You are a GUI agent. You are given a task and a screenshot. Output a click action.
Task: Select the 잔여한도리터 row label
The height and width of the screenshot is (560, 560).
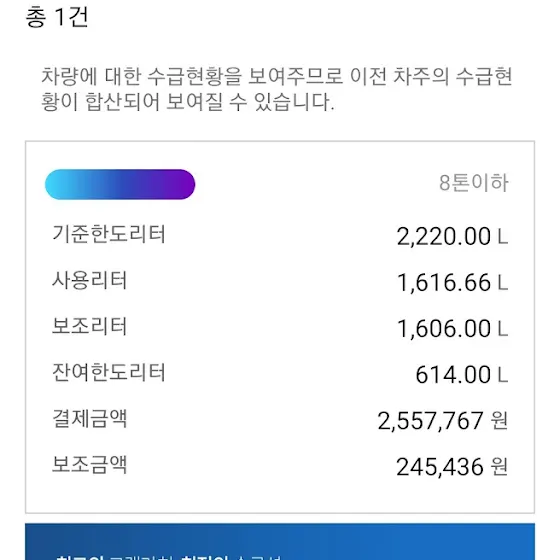click(109, 372)
